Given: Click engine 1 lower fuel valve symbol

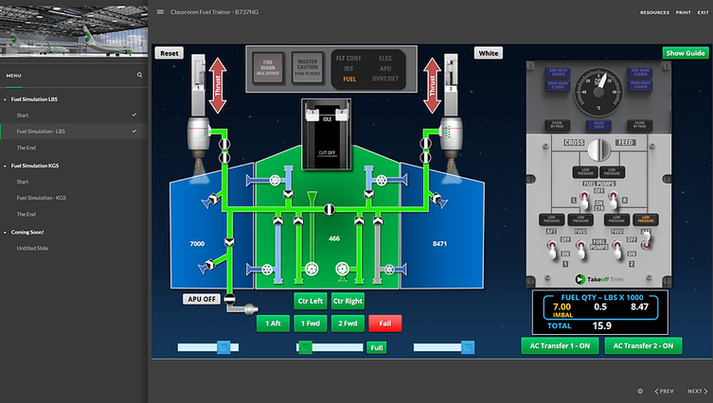Looking at the screenshot, I should 225,158.
